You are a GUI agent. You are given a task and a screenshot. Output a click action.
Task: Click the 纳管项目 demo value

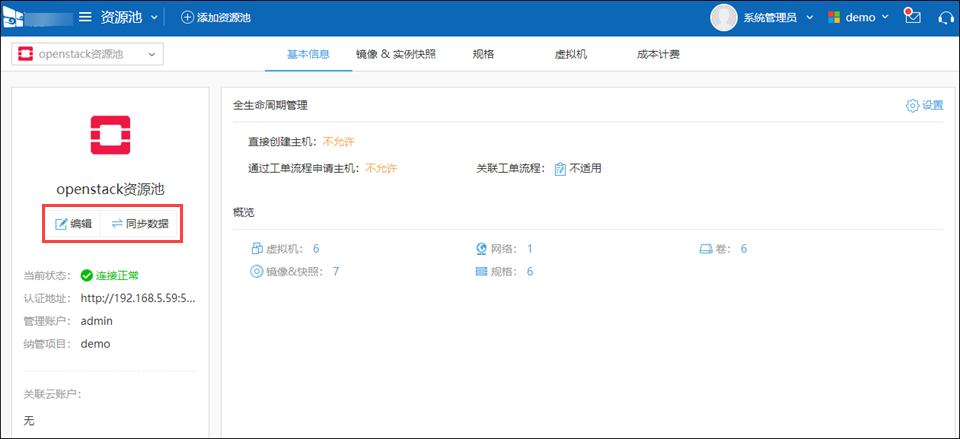(95, 344)
